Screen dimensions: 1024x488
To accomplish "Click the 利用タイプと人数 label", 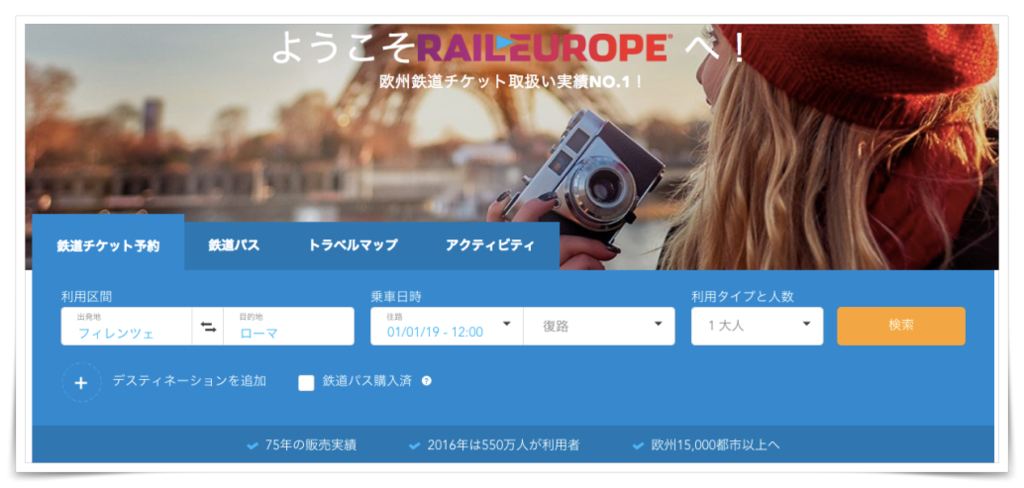I will 743,297.
